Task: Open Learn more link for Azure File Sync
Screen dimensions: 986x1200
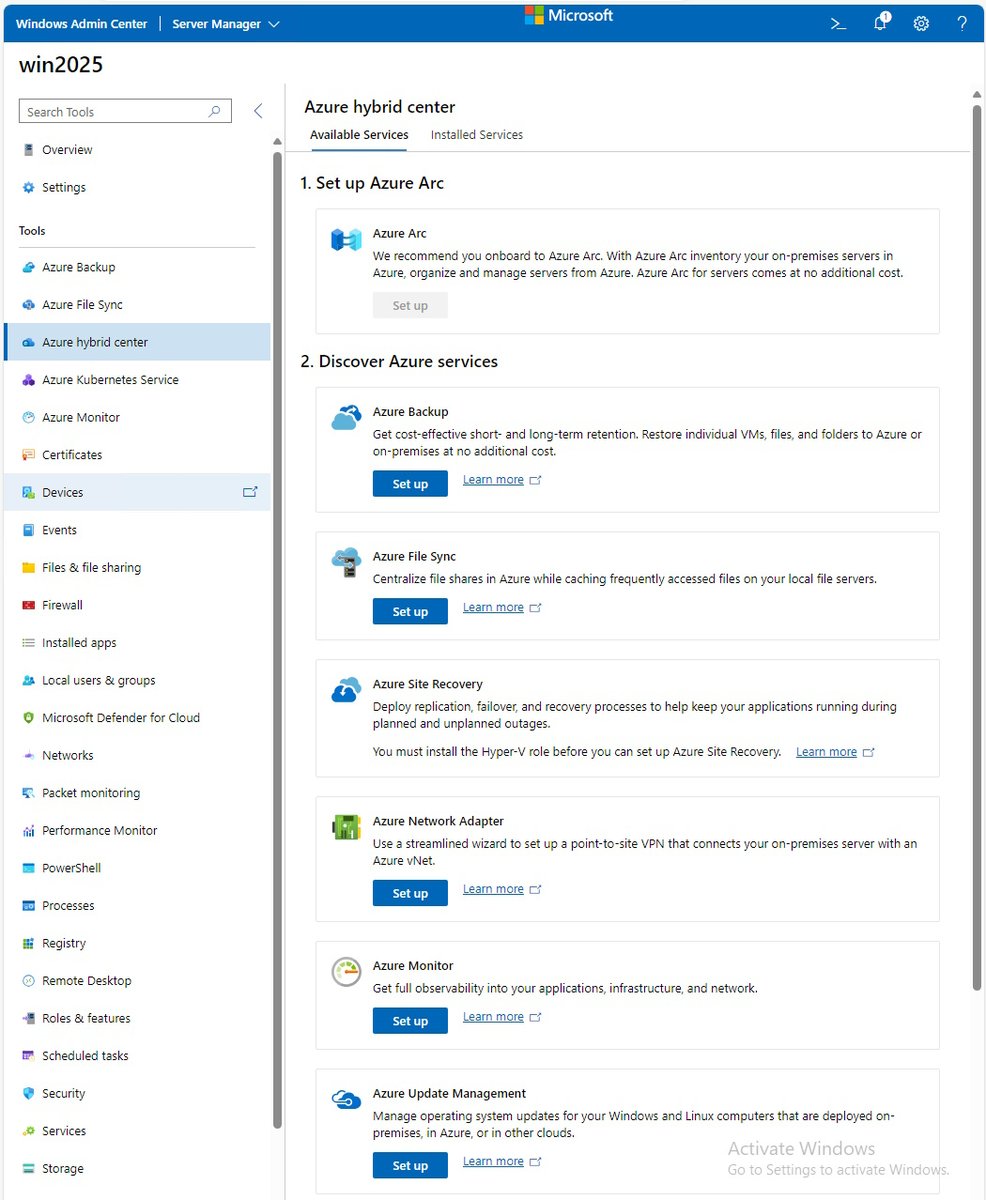Action: click(x=502, y=608)
